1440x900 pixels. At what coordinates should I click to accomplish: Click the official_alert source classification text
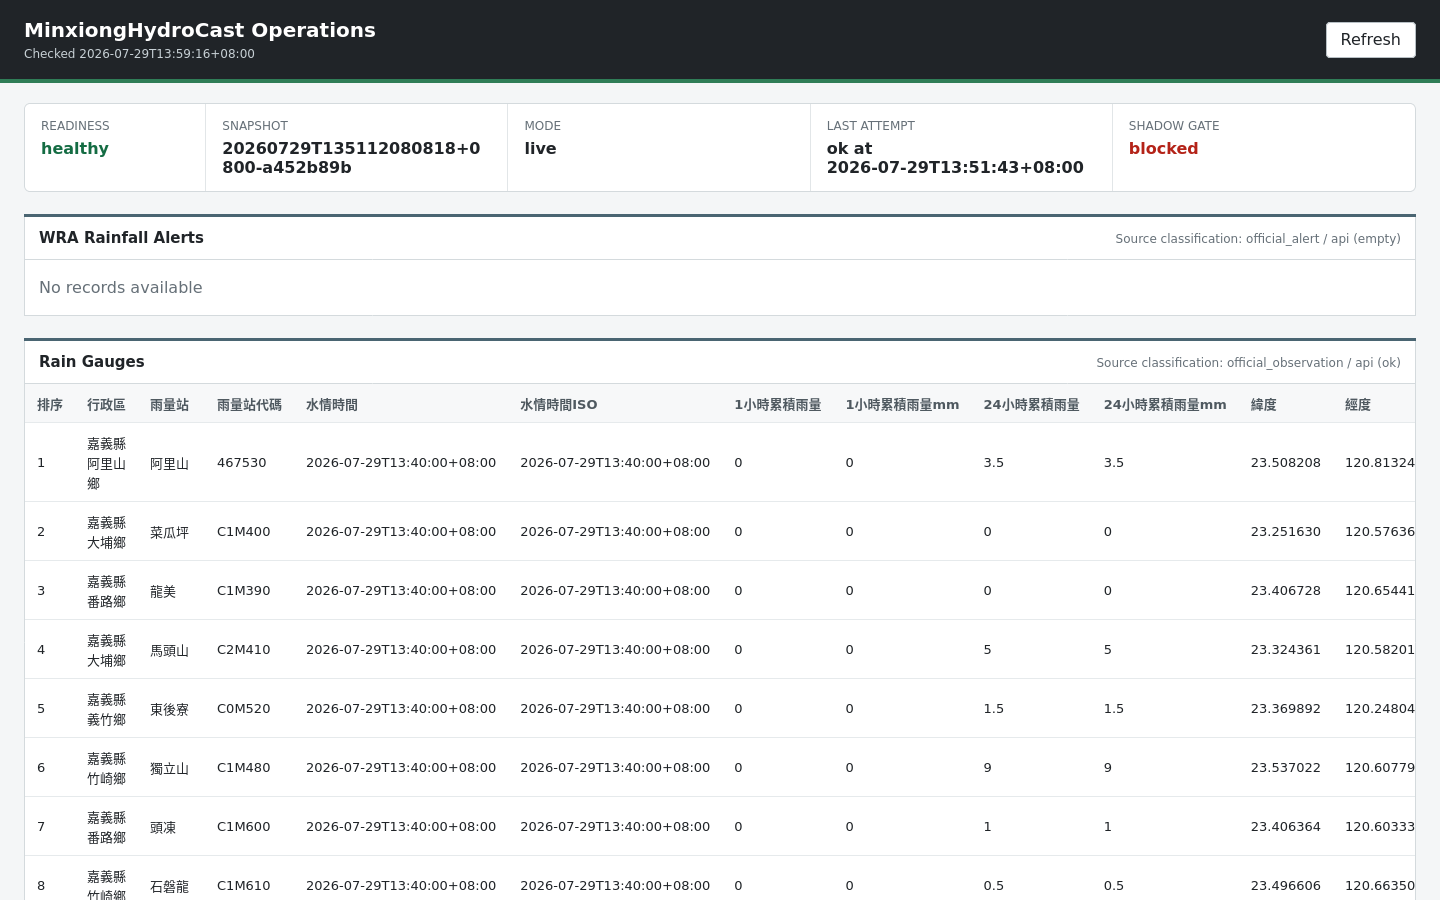(1258, 239)
